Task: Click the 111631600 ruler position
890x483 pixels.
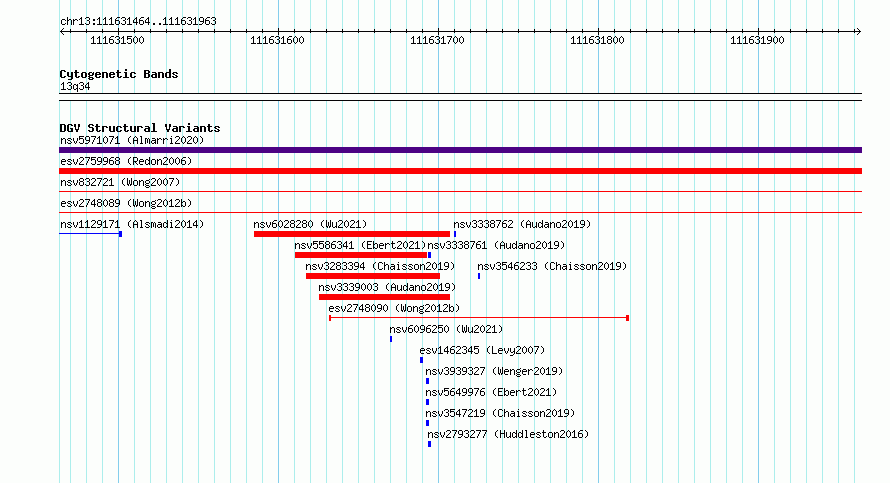Action: click(278, 40)
